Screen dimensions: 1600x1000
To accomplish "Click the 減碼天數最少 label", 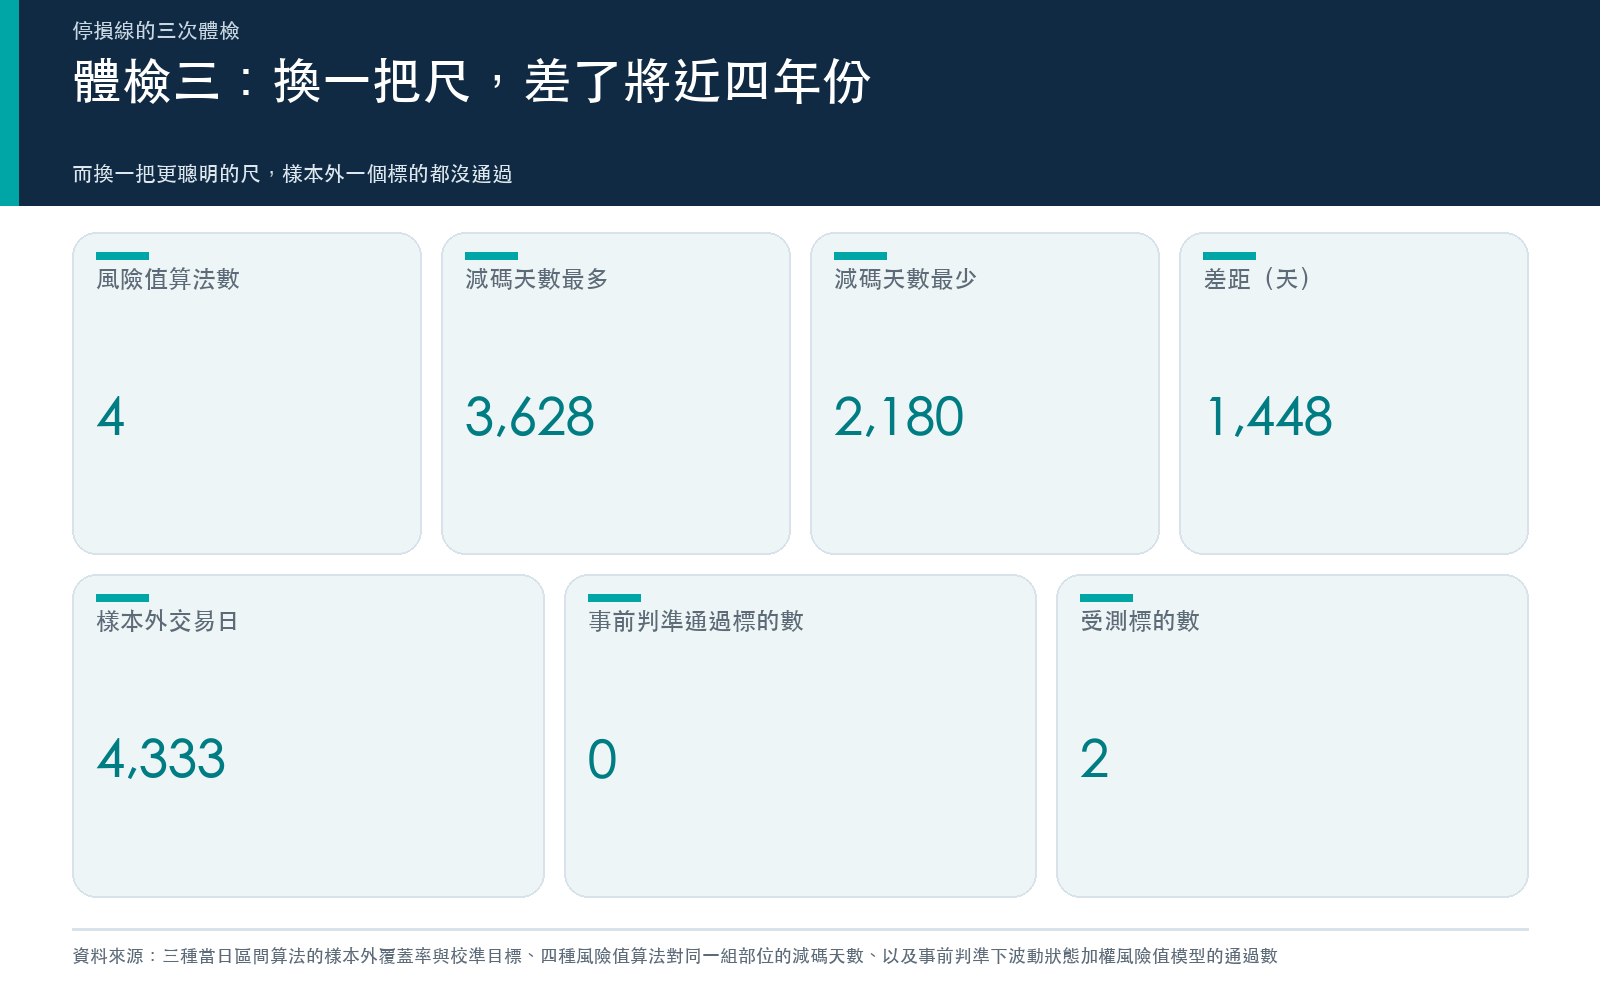I will (x=906, y=279).
